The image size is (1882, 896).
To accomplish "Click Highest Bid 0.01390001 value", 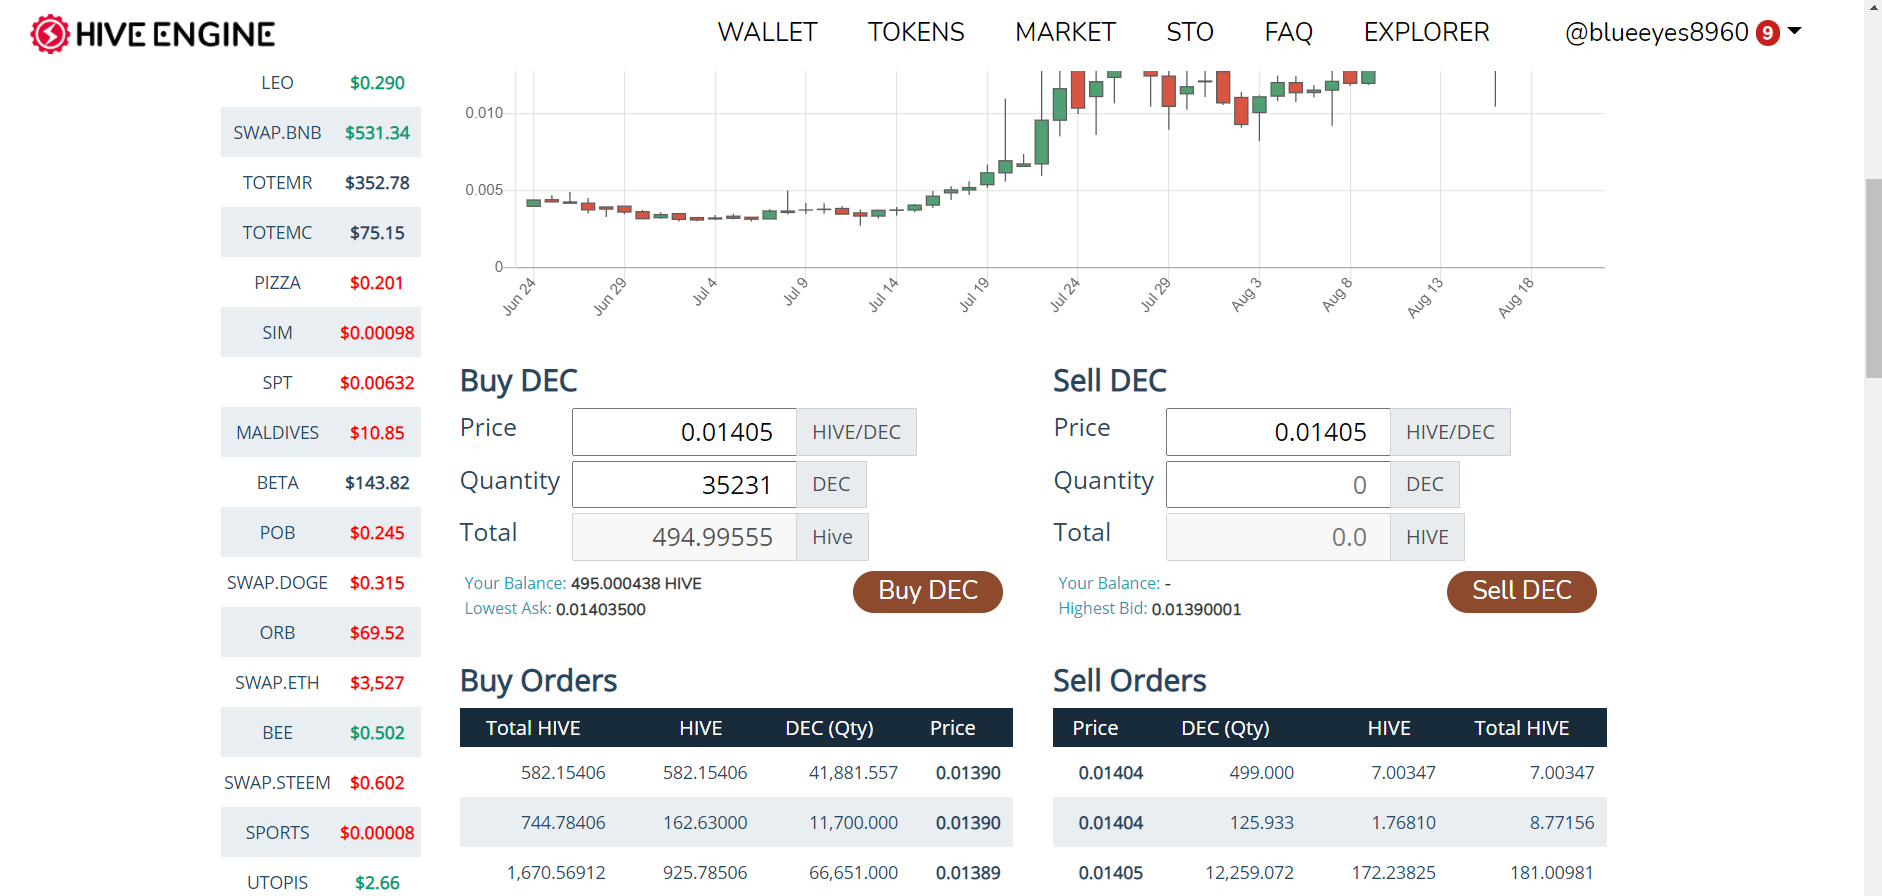I will pyautogui.click(x=1196, y=609).
